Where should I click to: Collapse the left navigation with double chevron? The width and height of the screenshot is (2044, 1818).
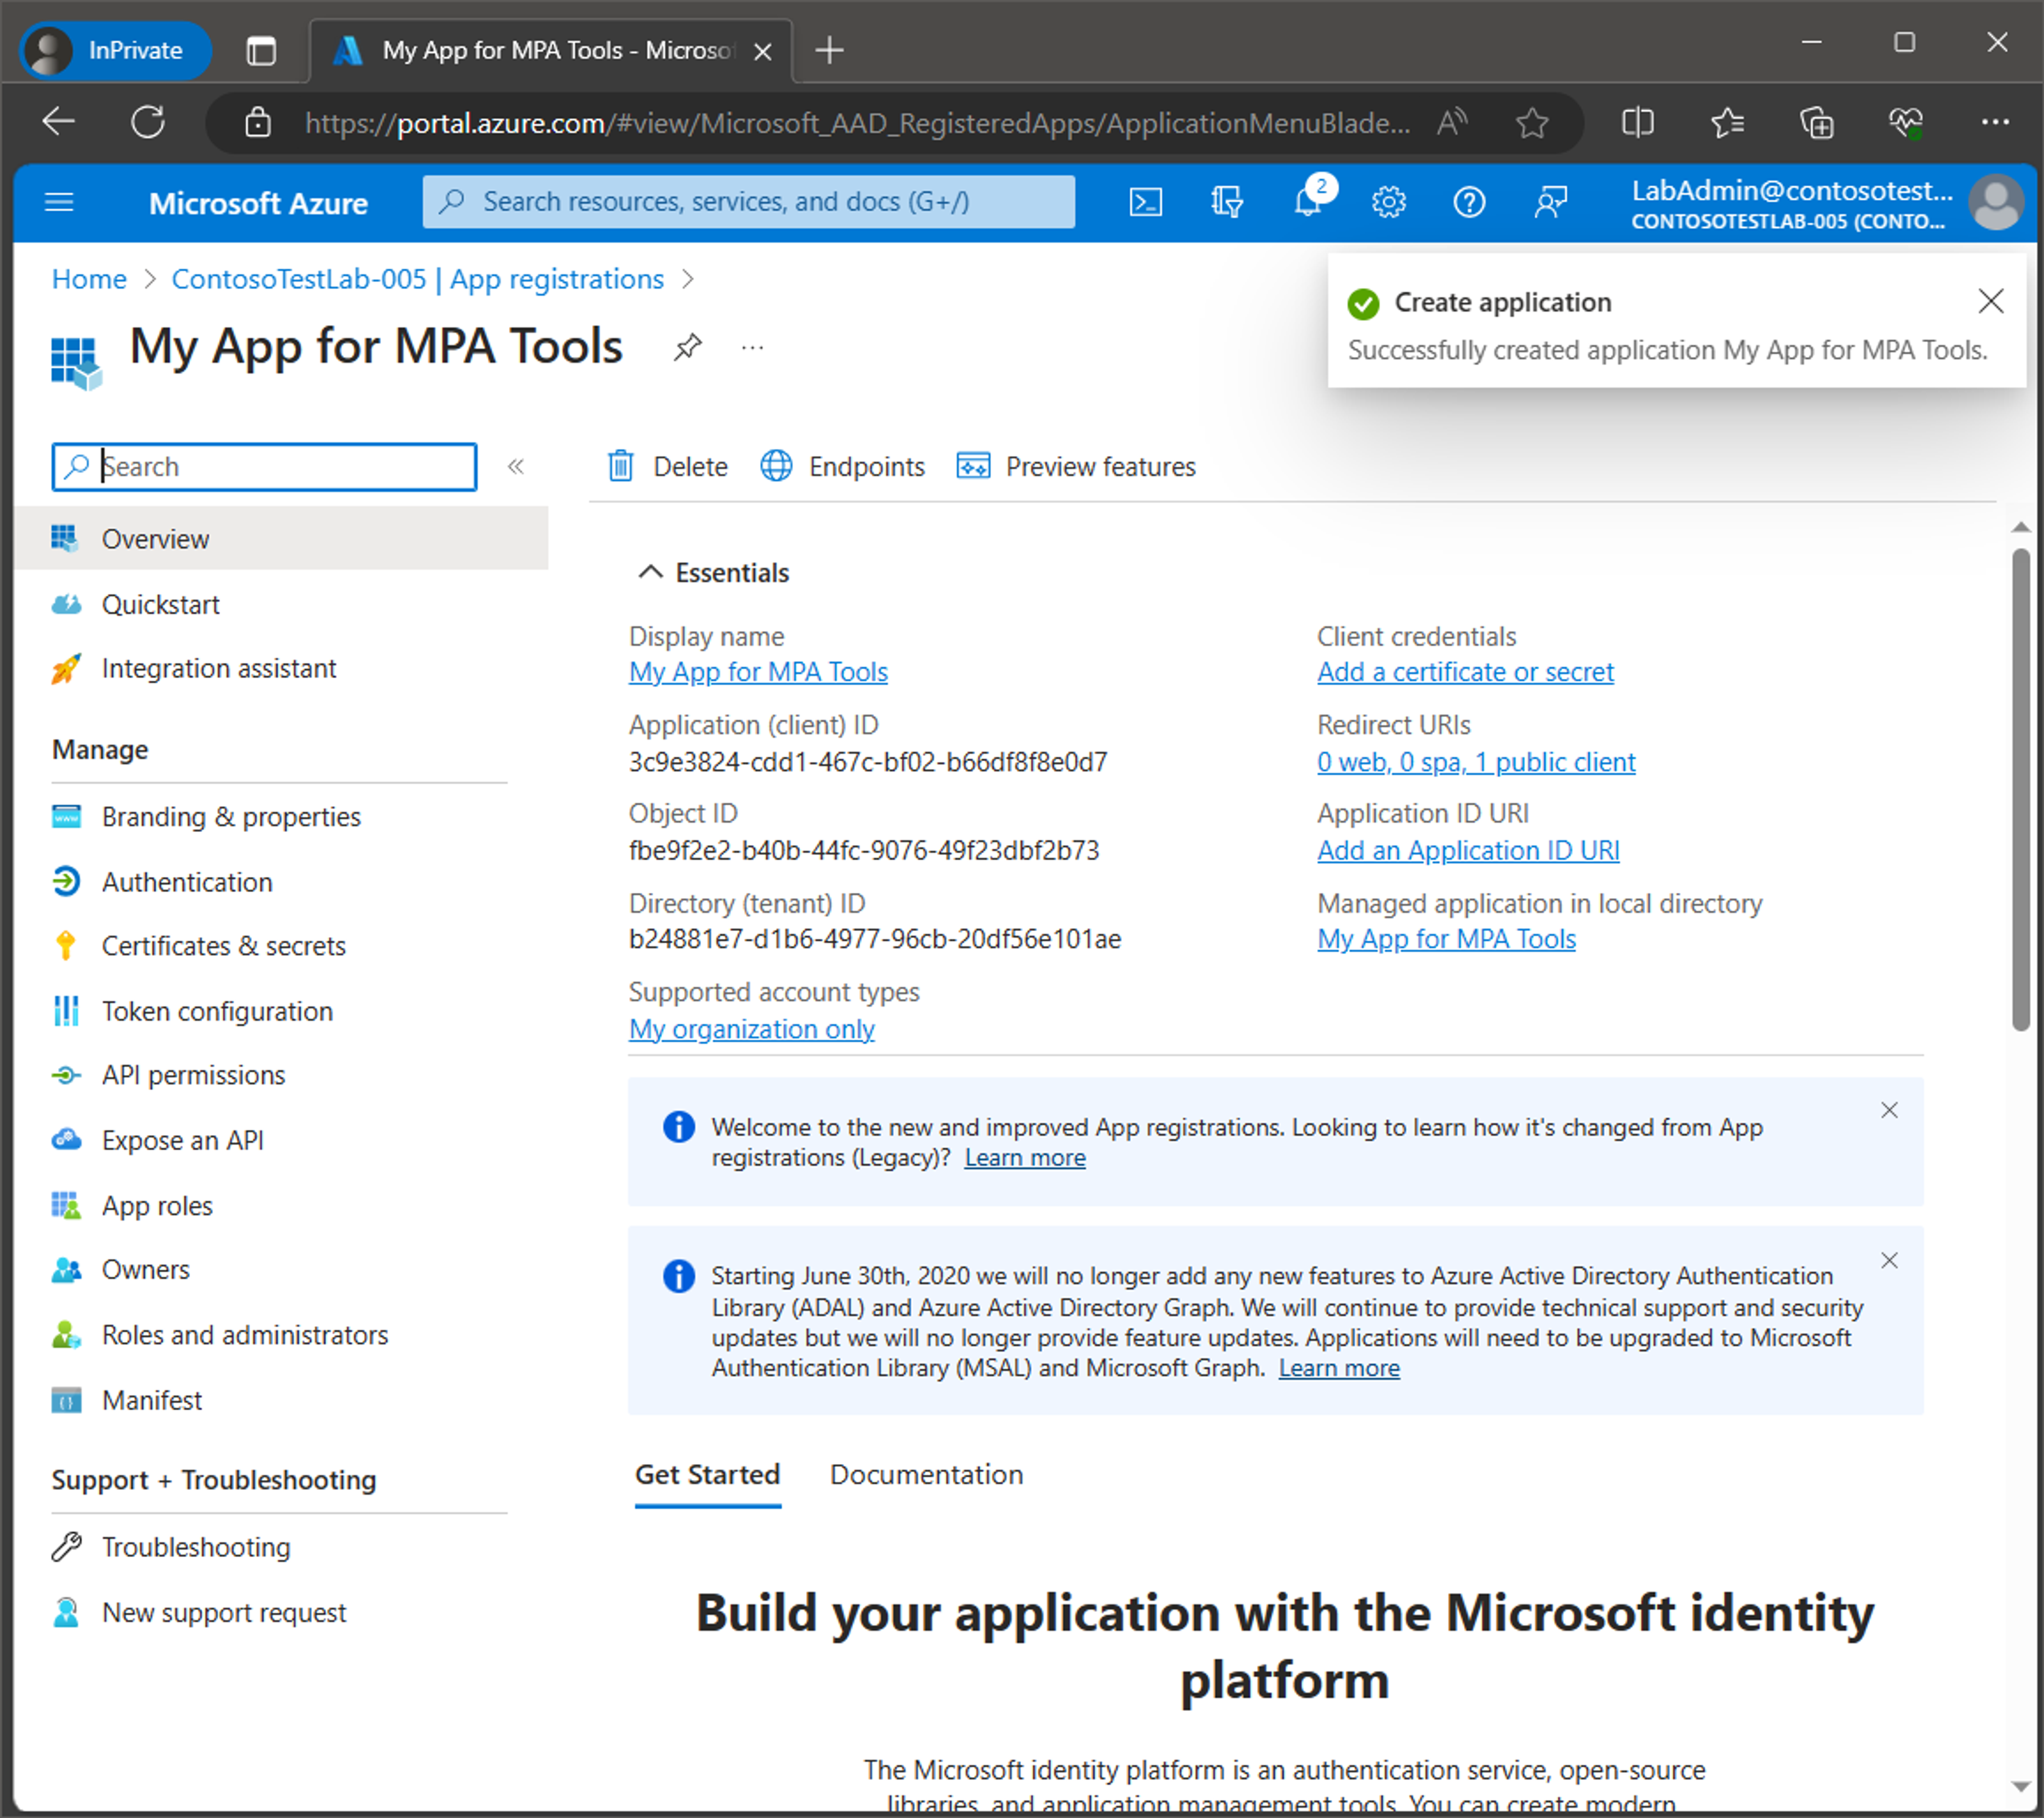tap(516, 467)
